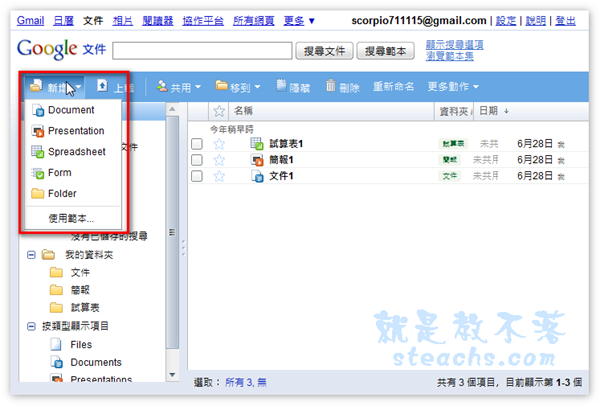Image resolution: width=600 pixels, height=406 pixels.
Task: Tick the checkbox for 簡報1
Action: click(197, 160)
